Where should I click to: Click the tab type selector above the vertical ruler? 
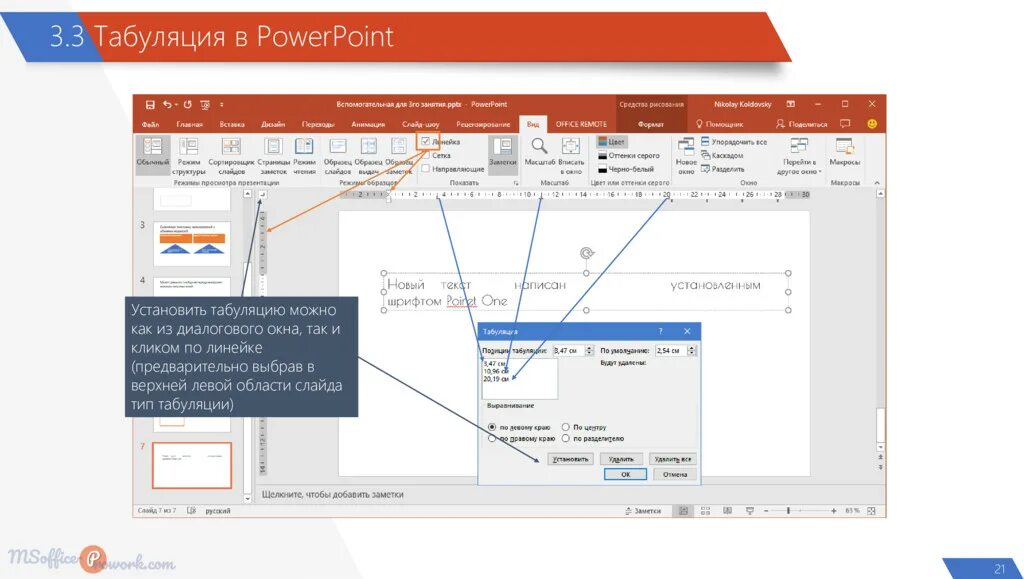261,195
